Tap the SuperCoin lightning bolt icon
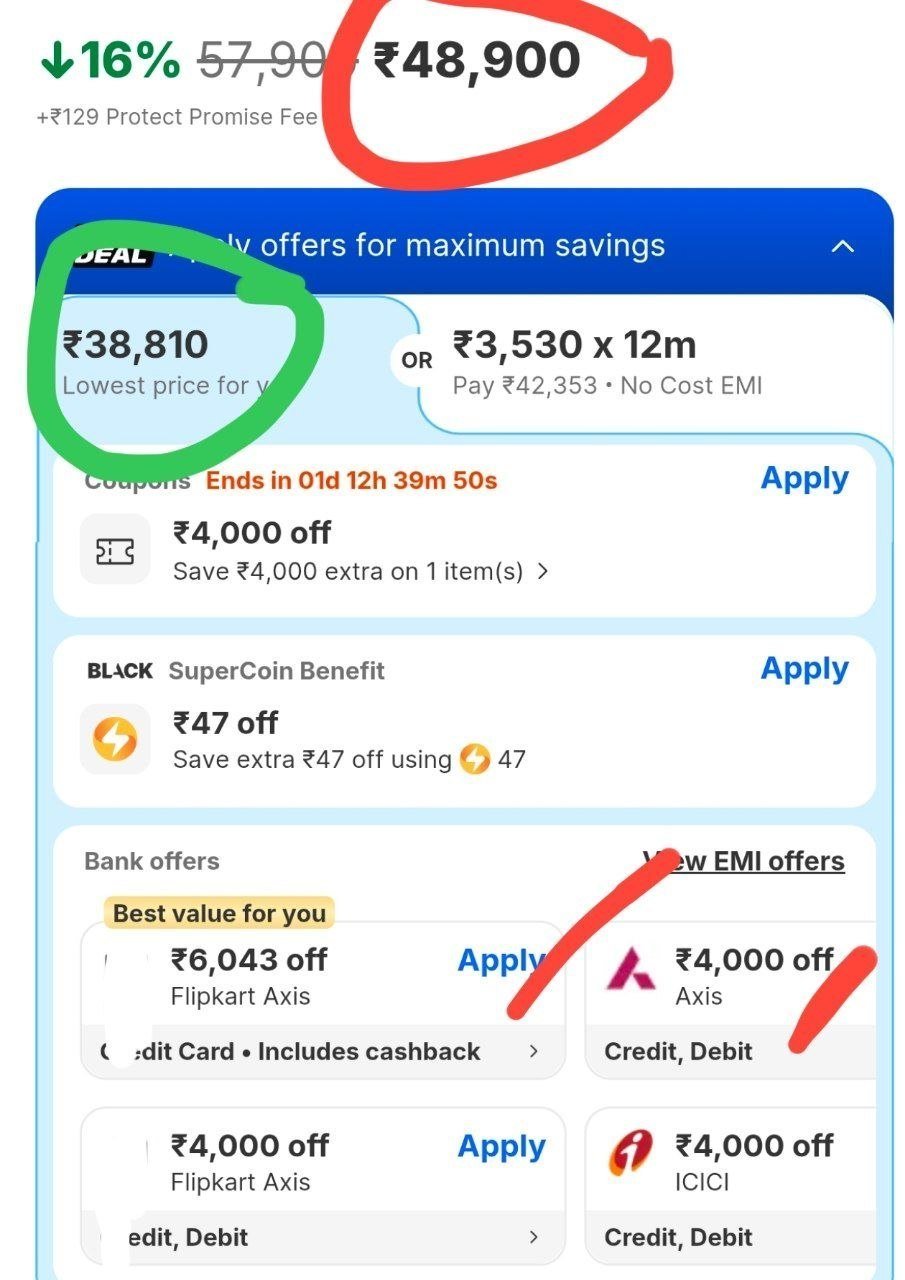The height and width of the screenshot is (1280, 905). click(115, 739)
